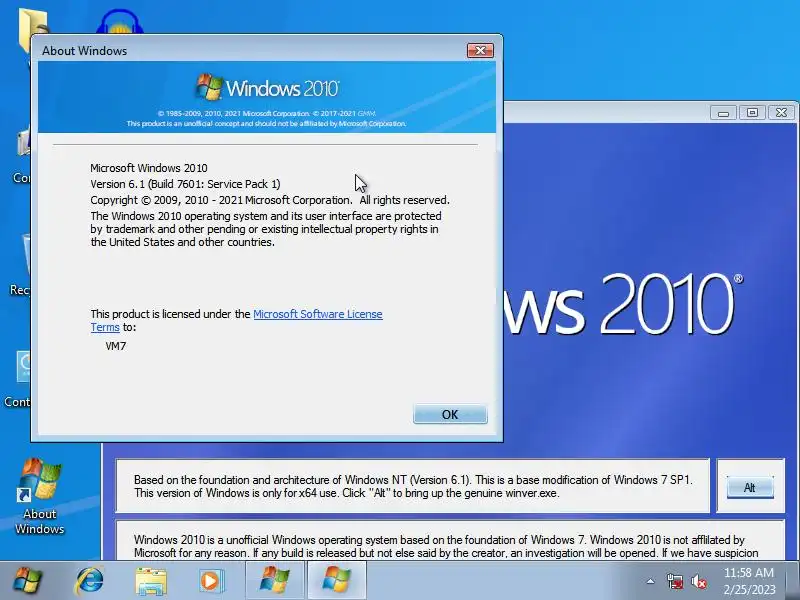Open About Windows desktop shortcut
Screen dimensions: 800x600
[39, 496]
